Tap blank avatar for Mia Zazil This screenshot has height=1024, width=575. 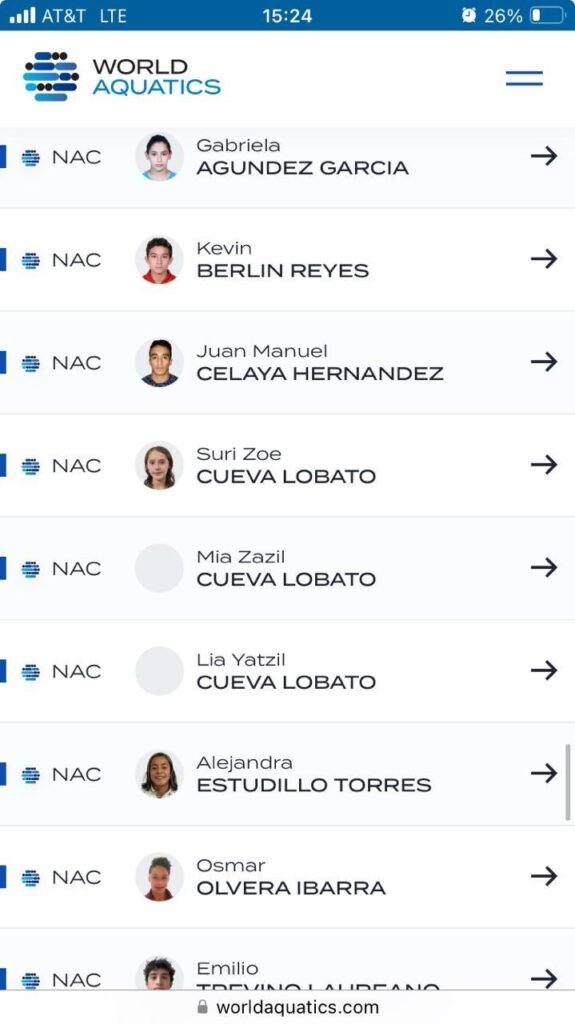(x=159, y=568)
